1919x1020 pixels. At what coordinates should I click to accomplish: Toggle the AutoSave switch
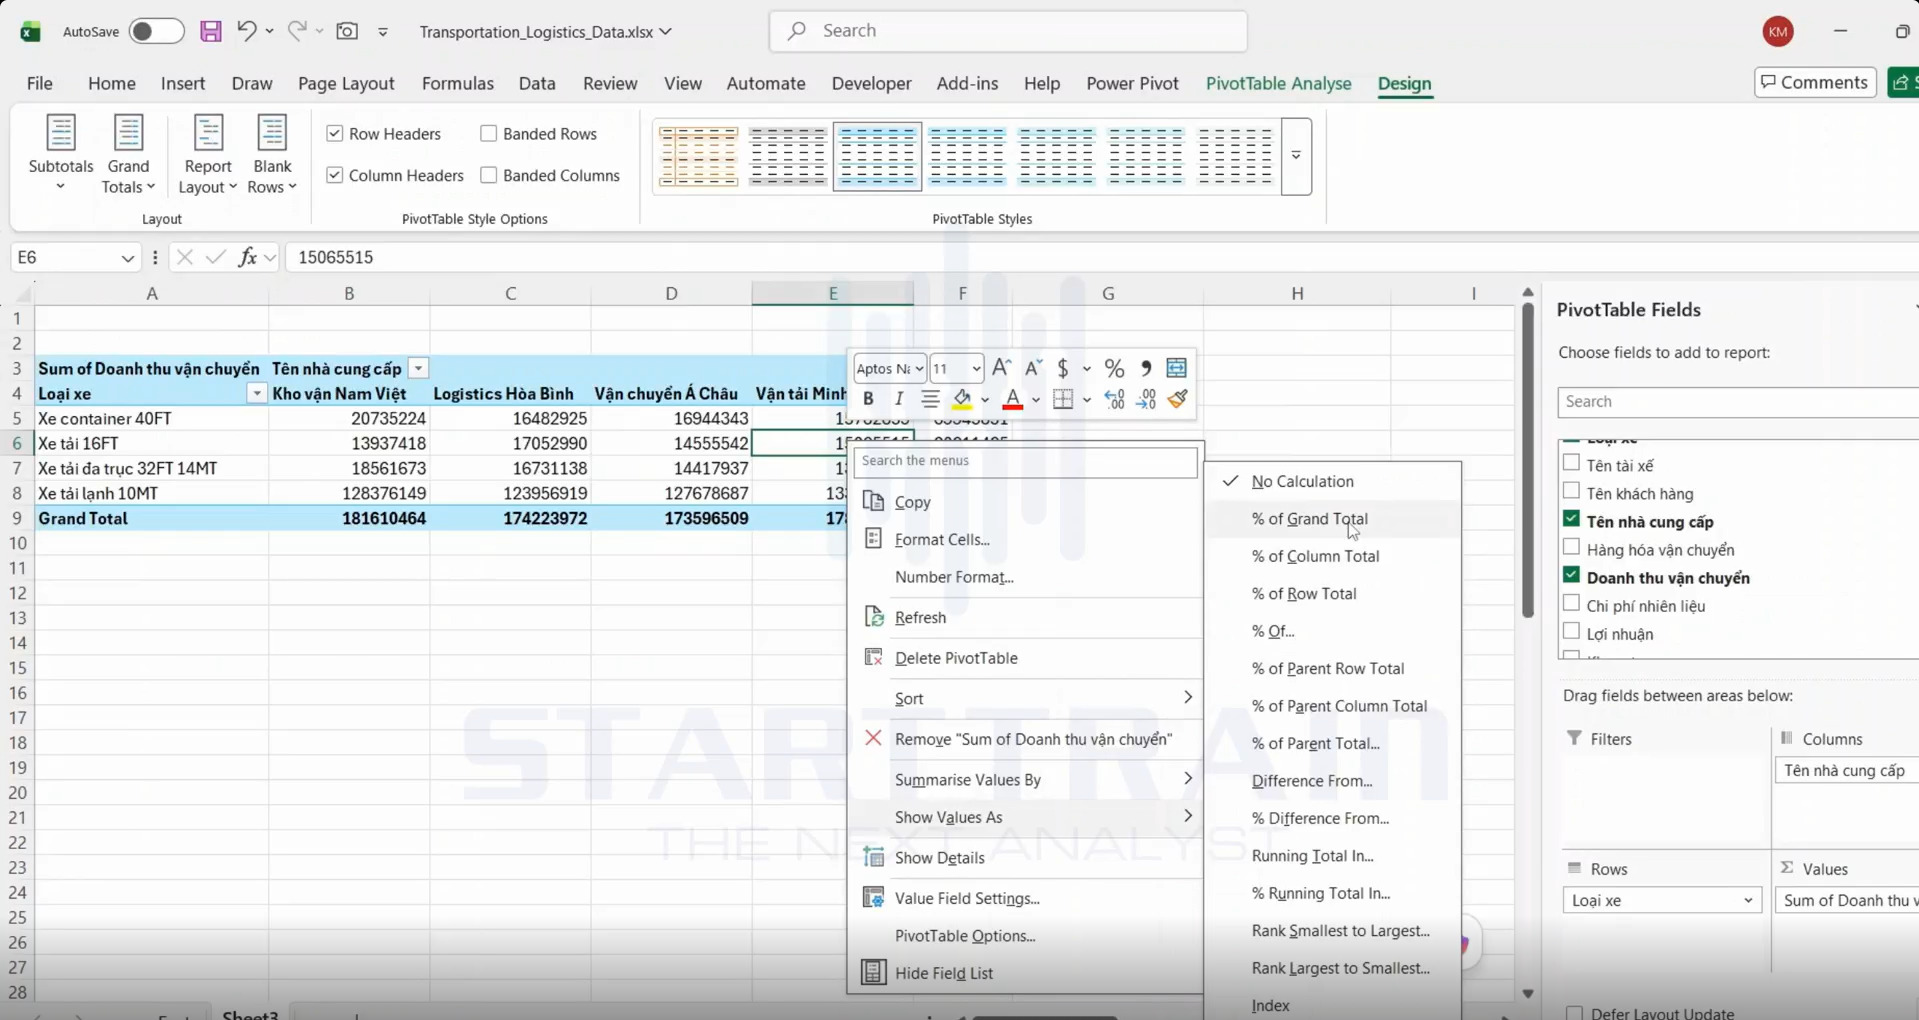click(x=156, y=31)
